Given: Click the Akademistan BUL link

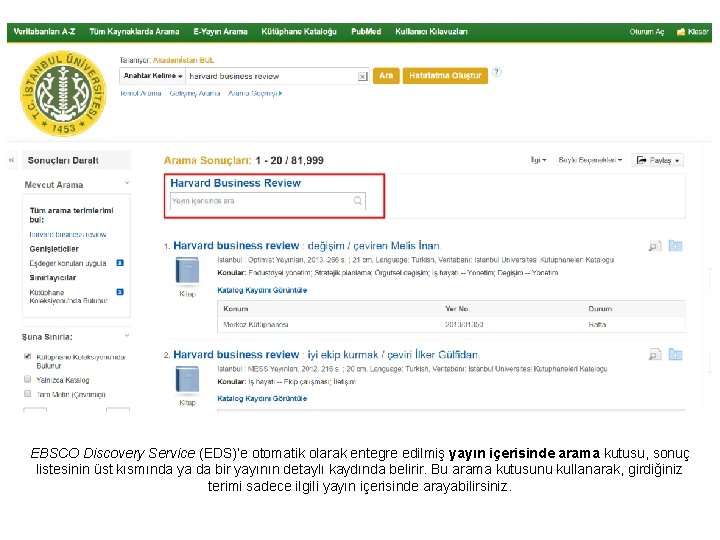Looking at the screenshot, I should [183, 60].
